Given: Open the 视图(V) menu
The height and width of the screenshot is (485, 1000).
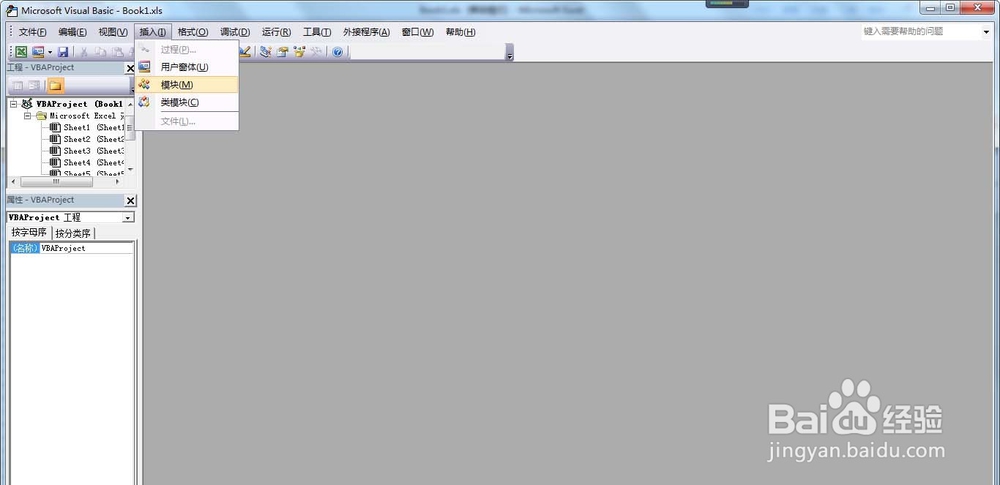Looking at the screenshot, I should 113,33.
